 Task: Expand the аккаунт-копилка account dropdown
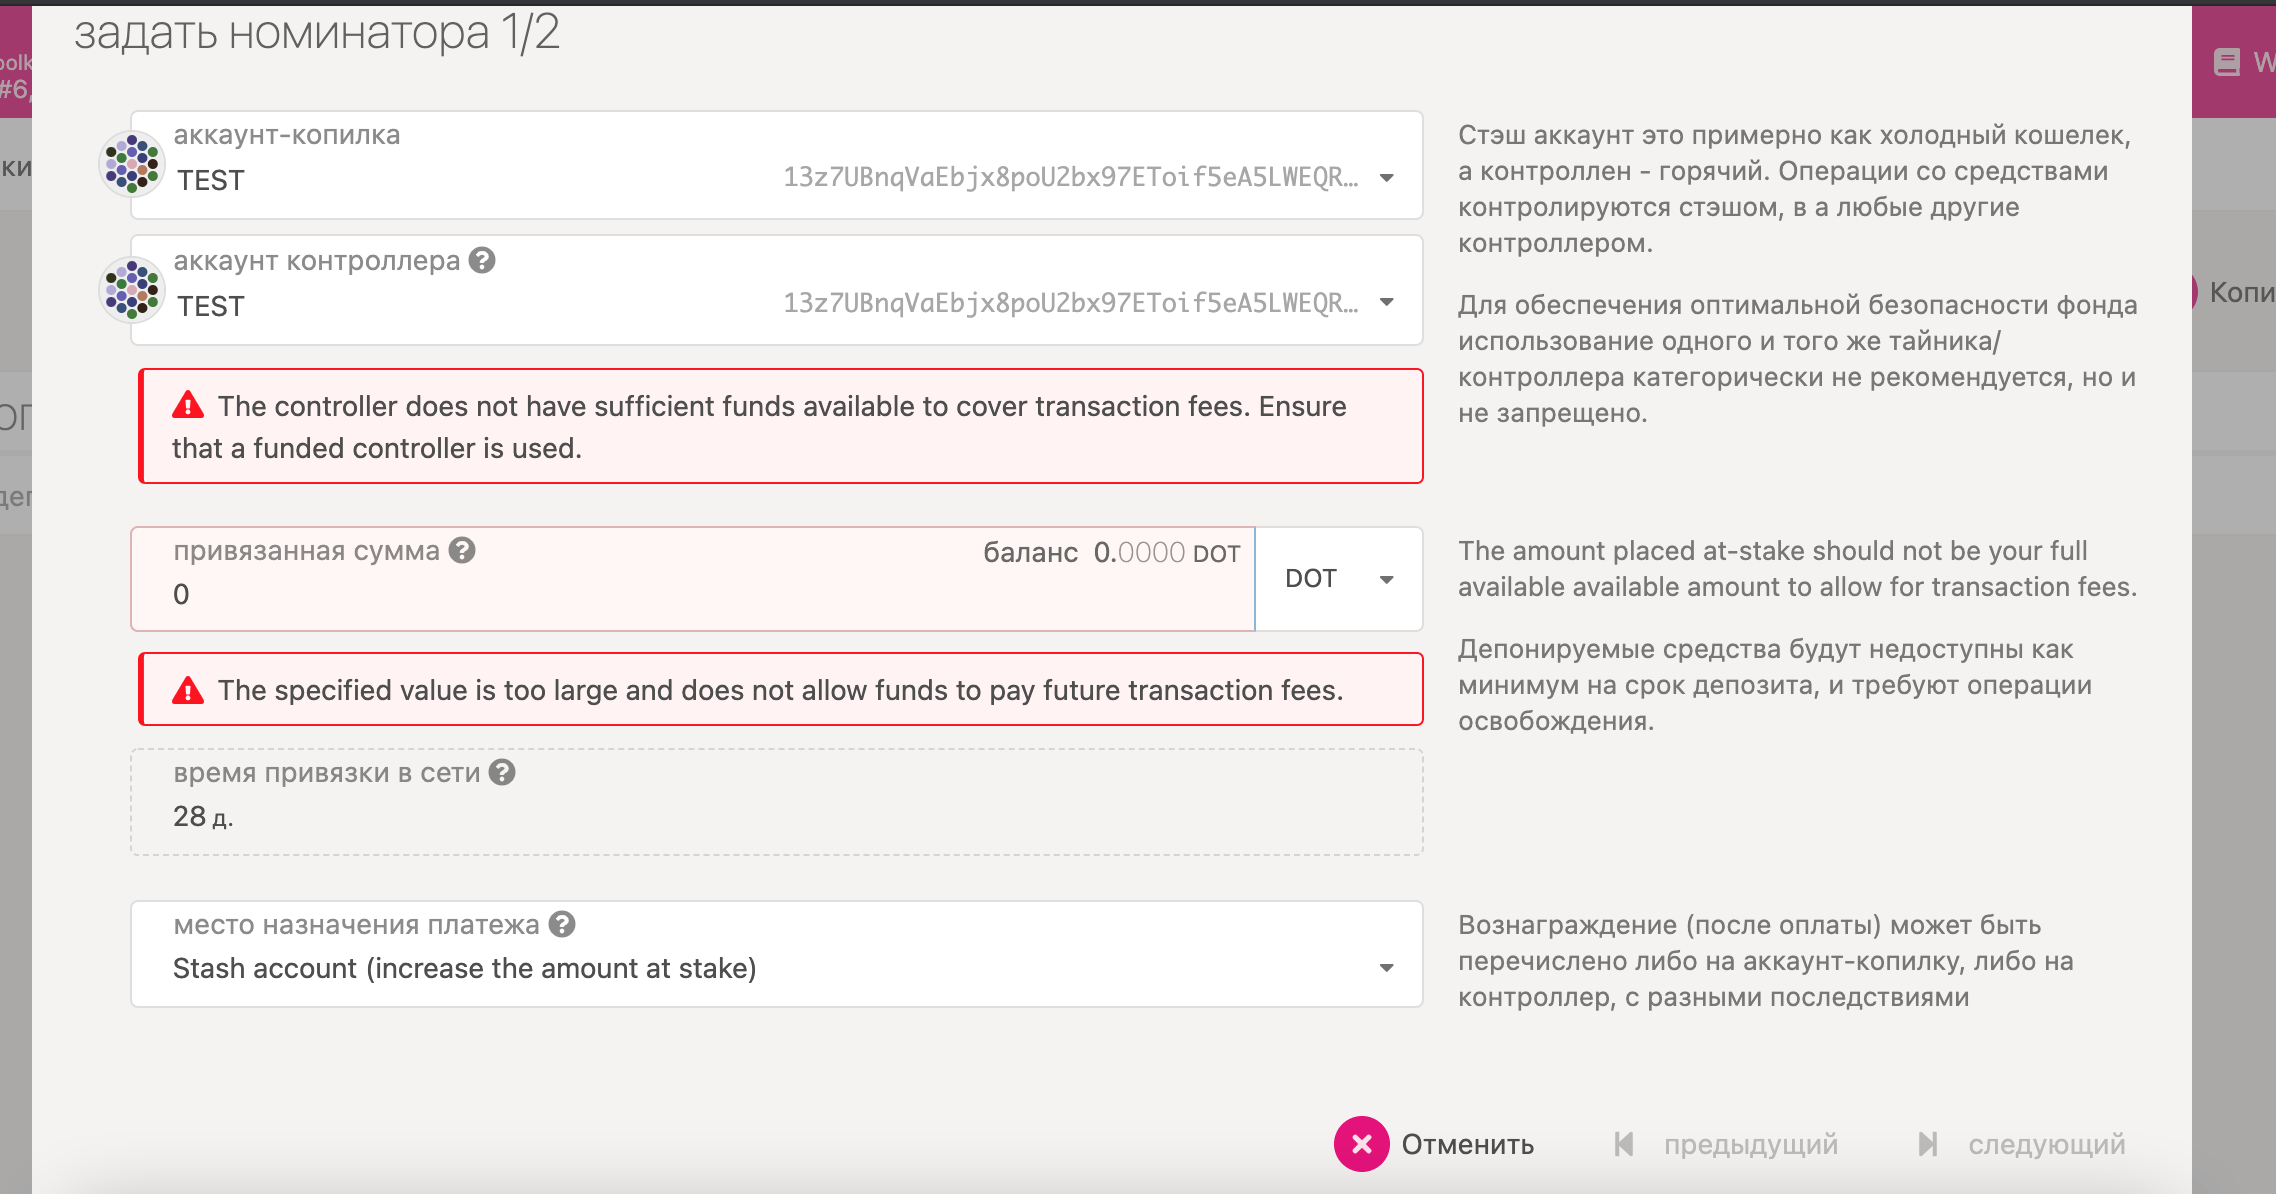coord(1387,178)
